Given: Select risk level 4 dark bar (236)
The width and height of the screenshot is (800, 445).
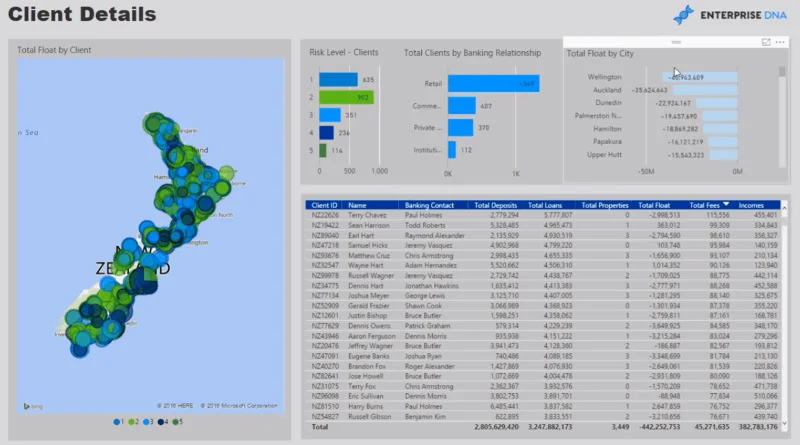Looking at the screenshot, I should 327,133.
